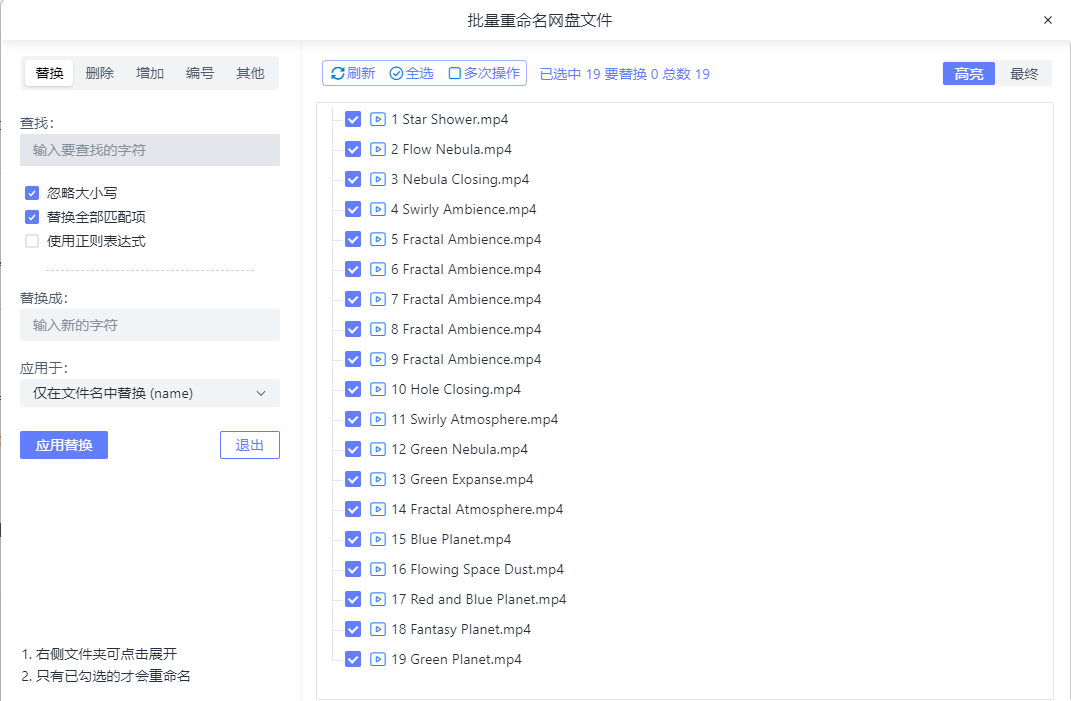Uncheck the 10 Hole Closing.mp4 checkbox
1071x701 pixels.
point(353,389)
